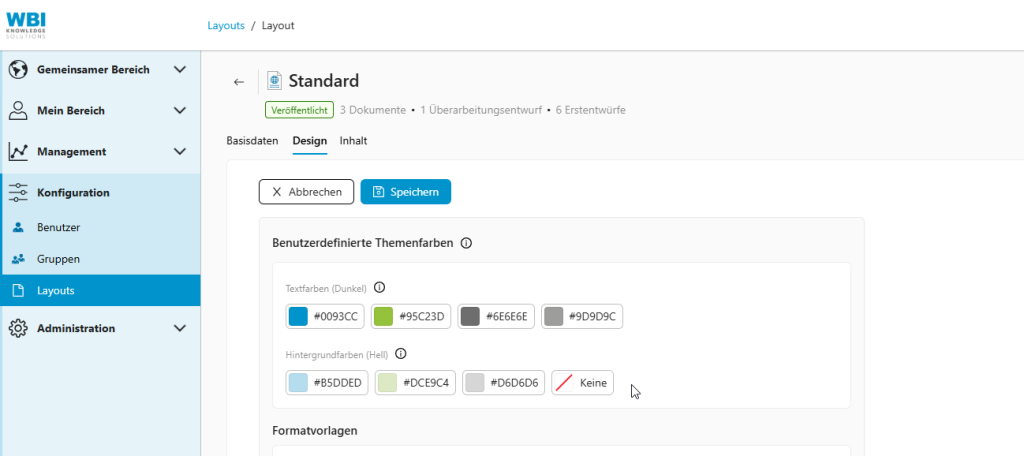The image size is (1024, 456).
Task: Expand the Administration chevron
Action: (x=180, y=328)
